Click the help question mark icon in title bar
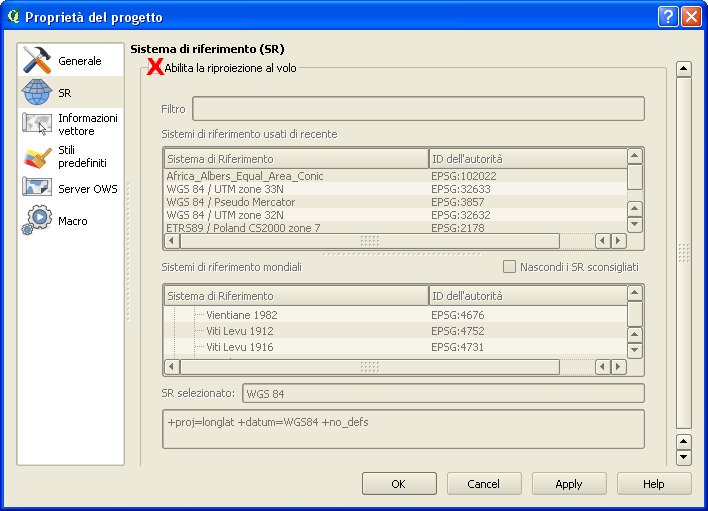The width and height of the screenshot is (708, 511). pyautogui.click(x=668, y=17)
